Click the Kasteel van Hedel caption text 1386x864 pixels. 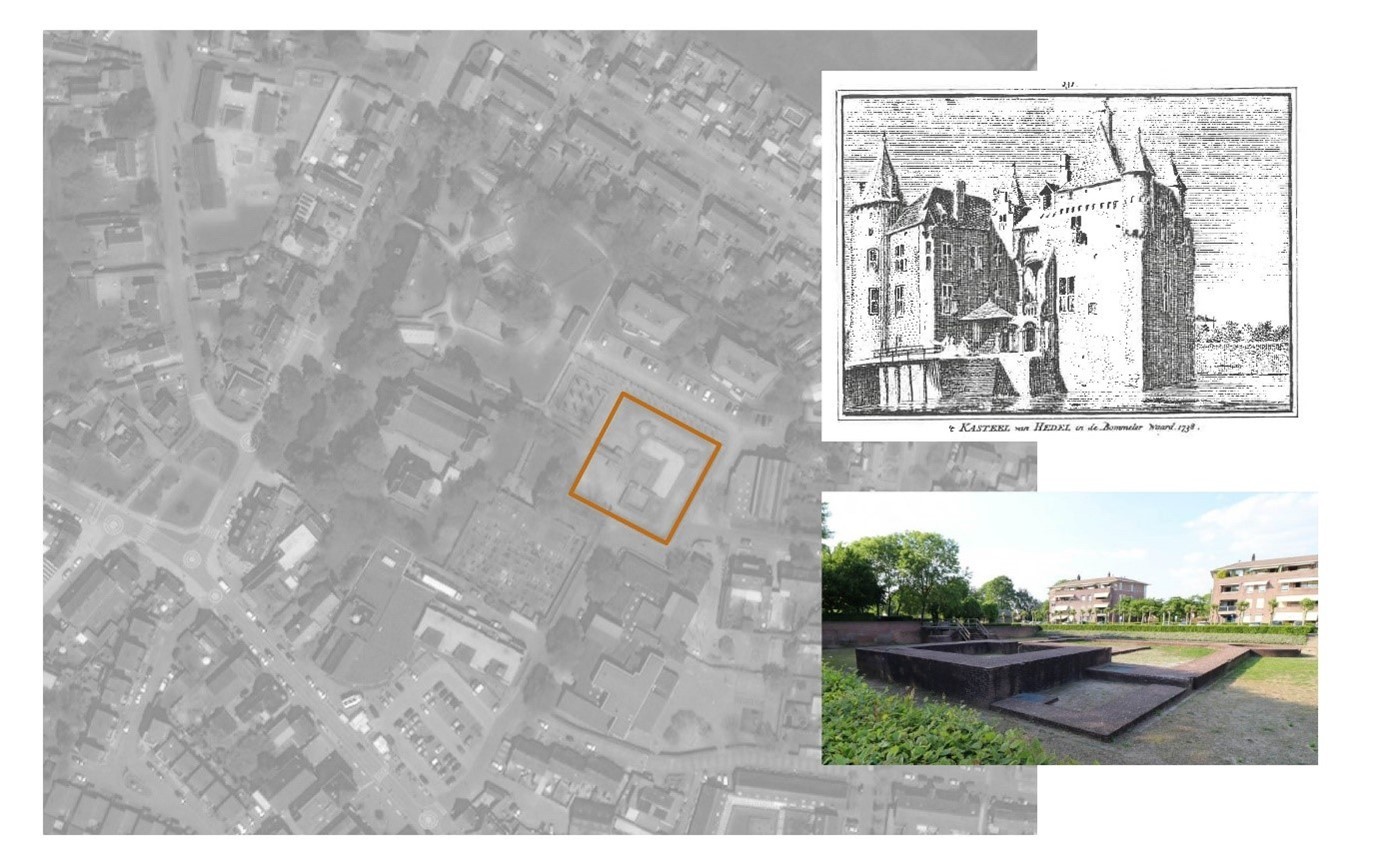coord(1072,427)
